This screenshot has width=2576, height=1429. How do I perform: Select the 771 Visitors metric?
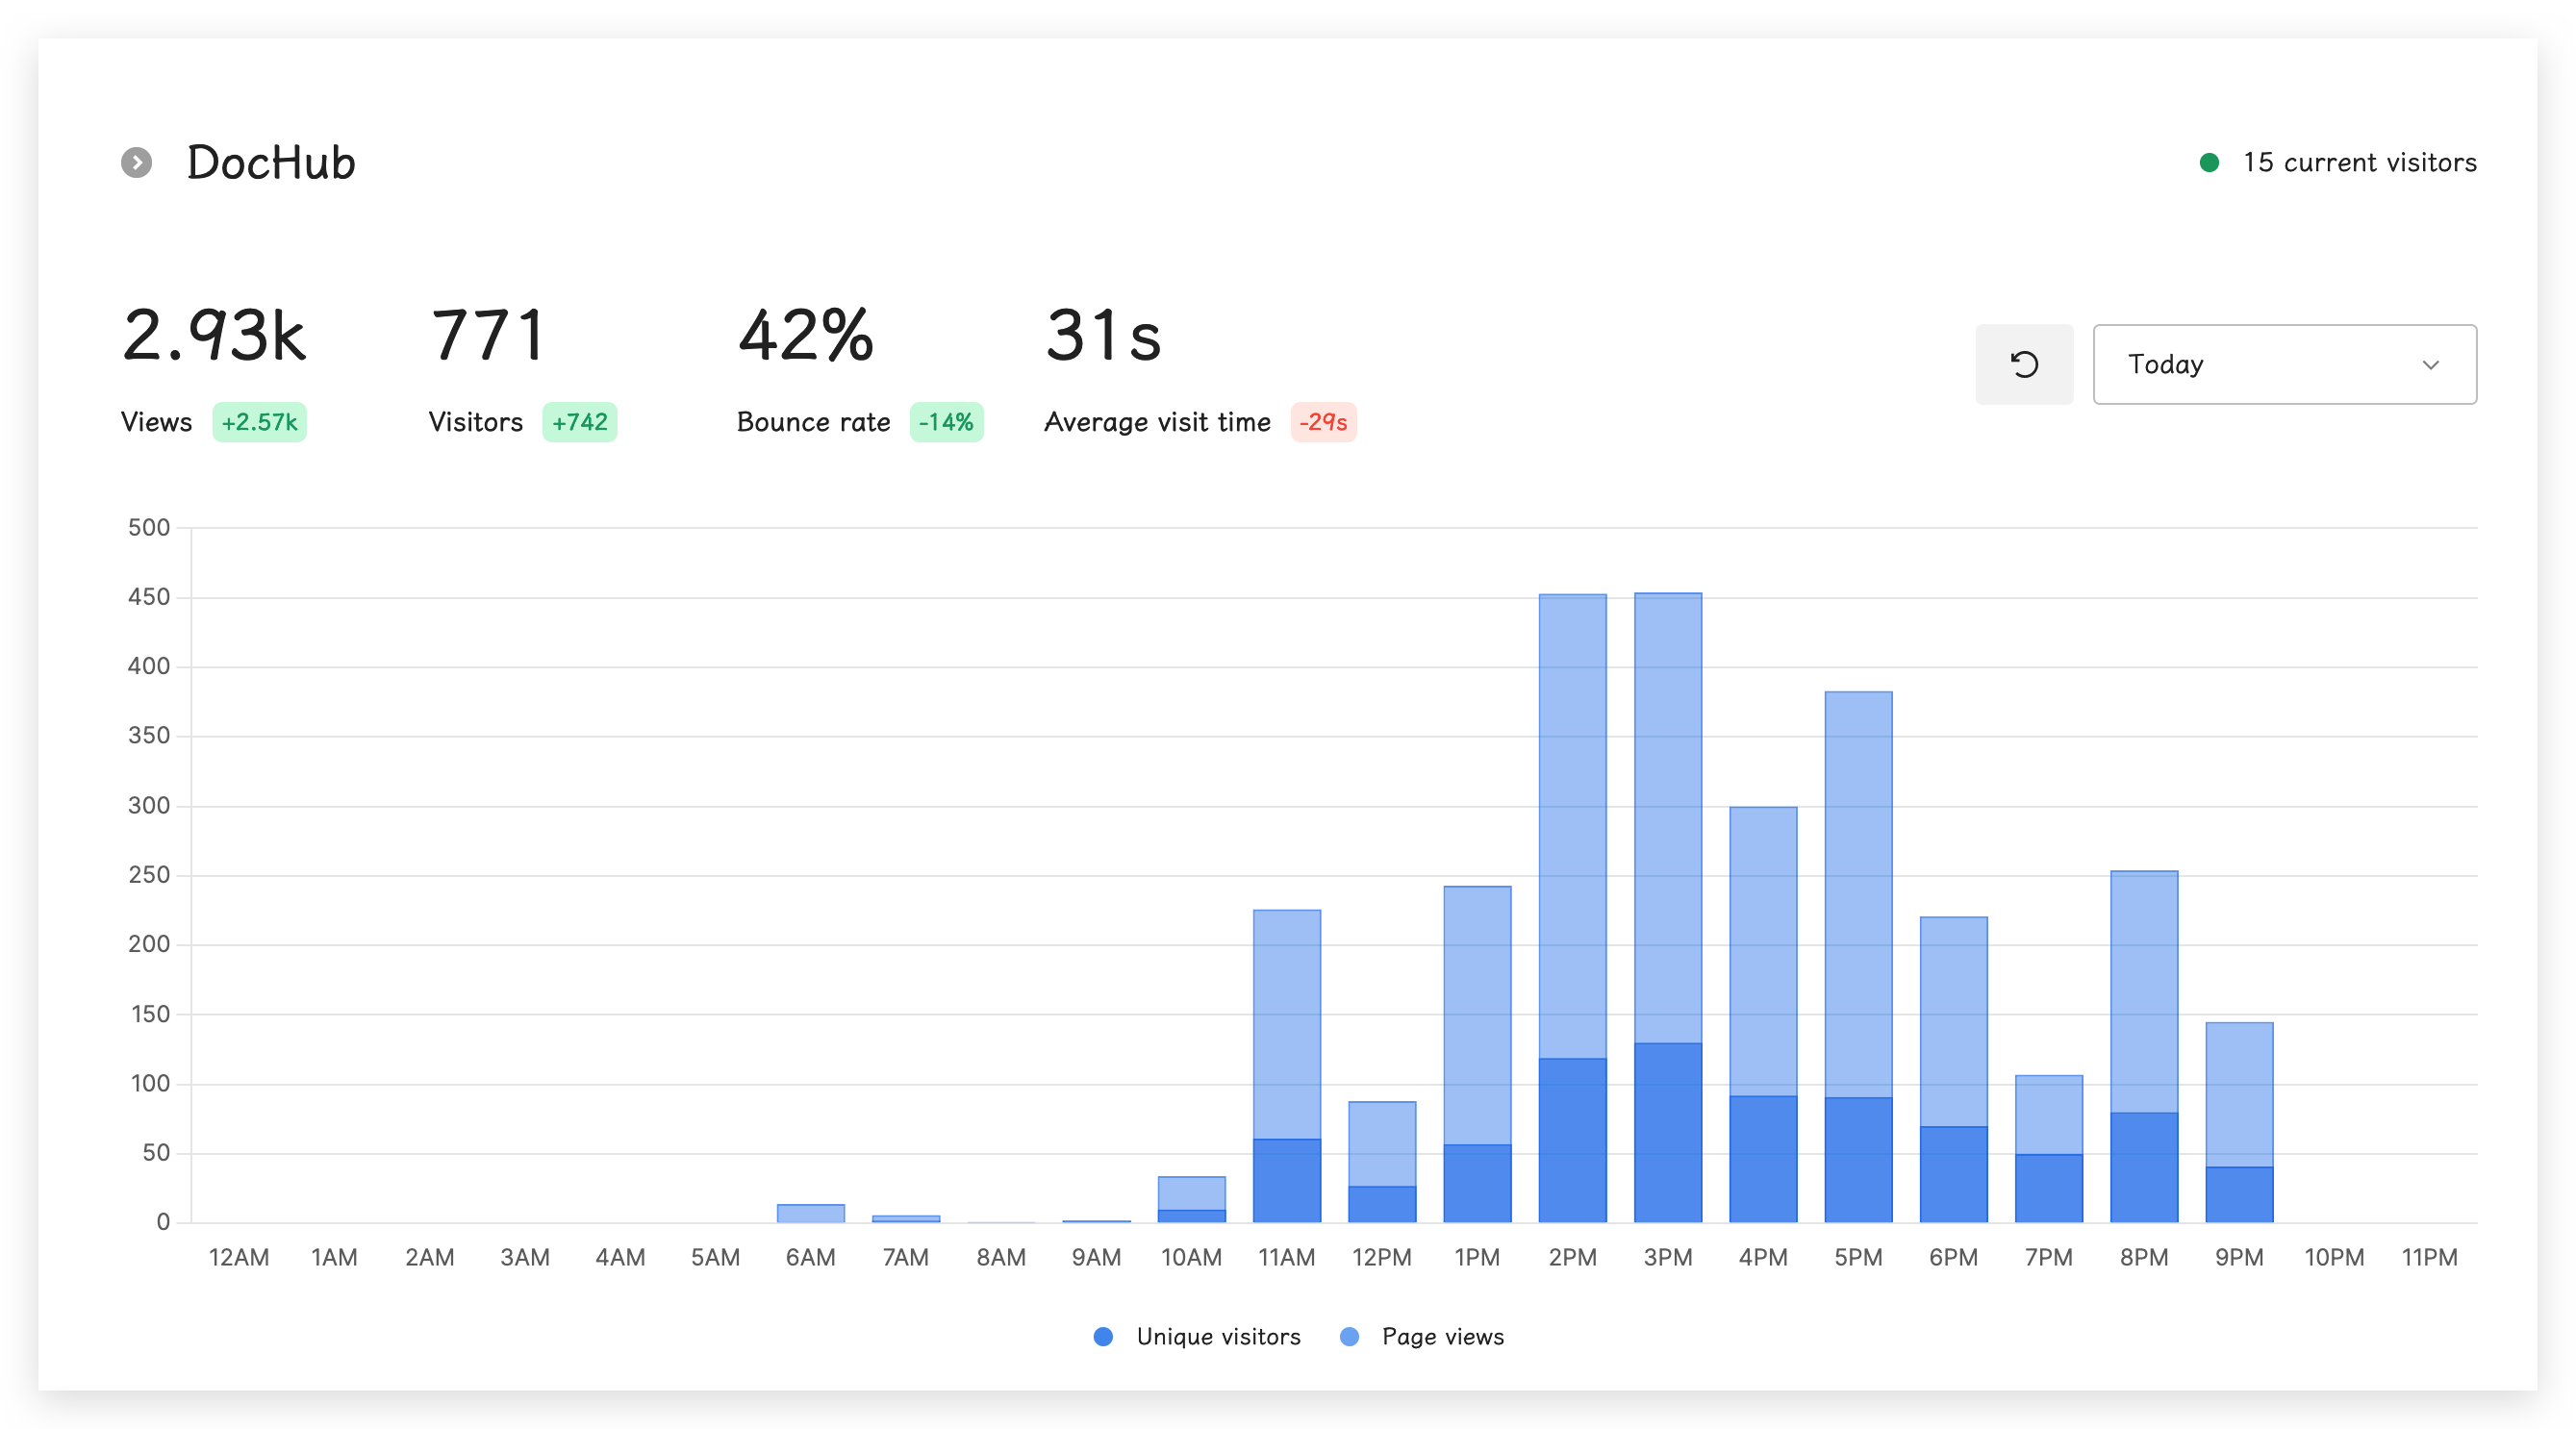(x=487, y=336)
